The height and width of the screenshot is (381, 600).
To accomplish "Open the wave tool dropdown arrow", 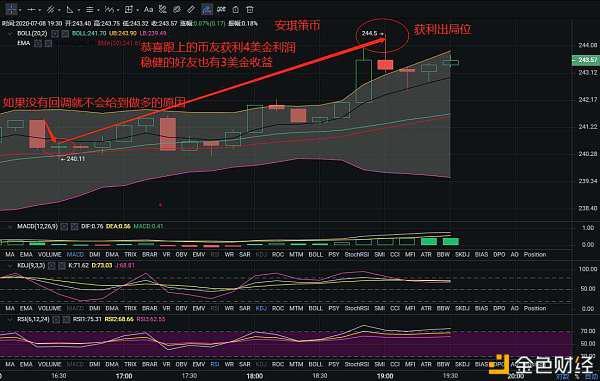I will [118, 10].
